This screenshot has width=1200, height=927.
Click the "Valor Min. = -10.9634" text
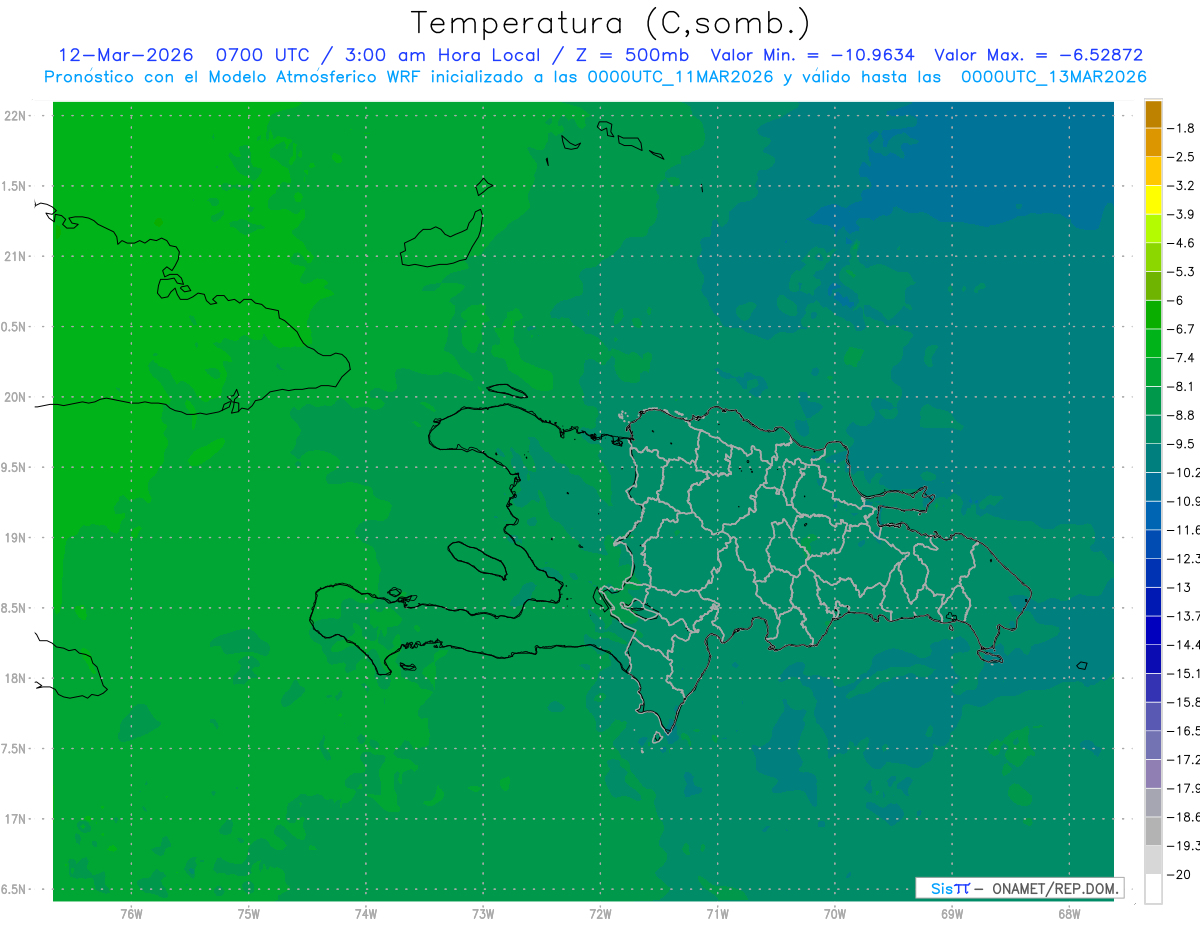[812, 55]
